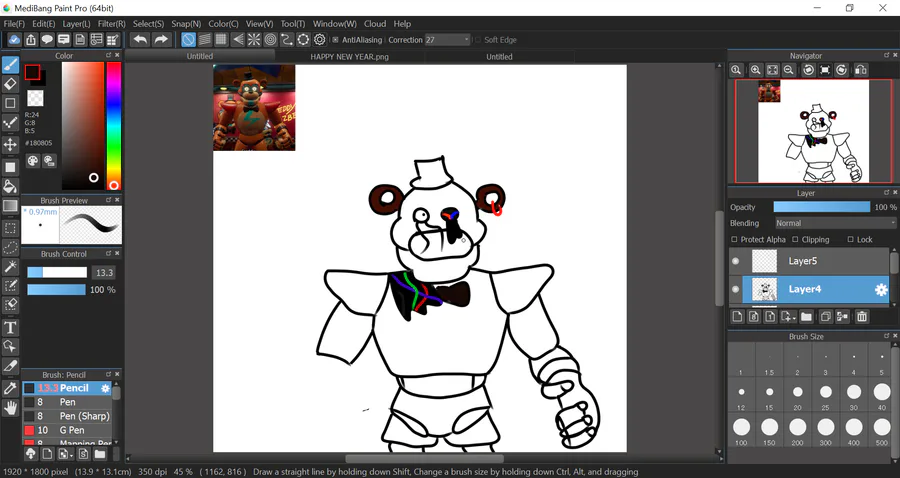Open the File menu

point(14,24)
